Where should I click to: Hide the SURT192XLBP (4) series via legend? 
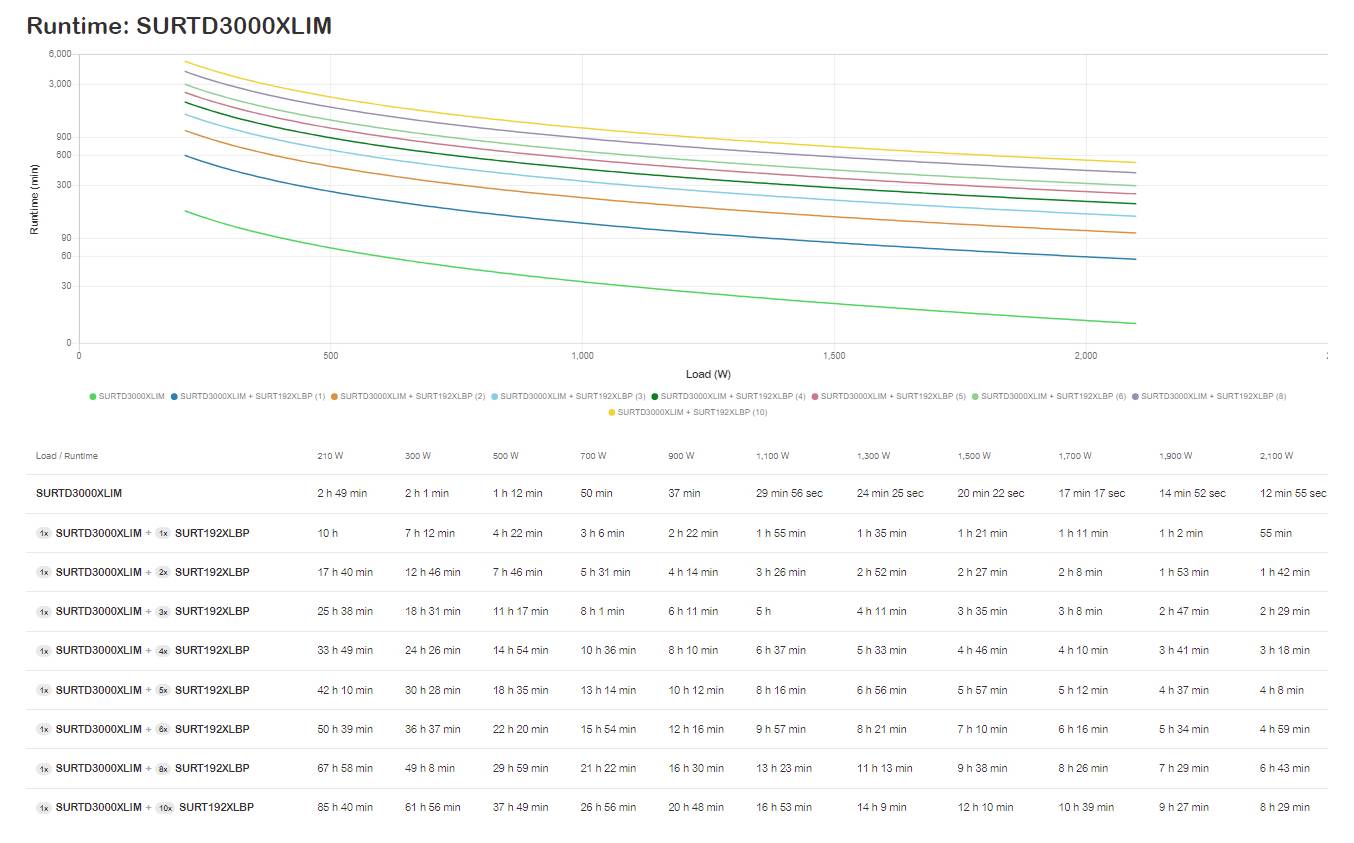coord(728,397)
